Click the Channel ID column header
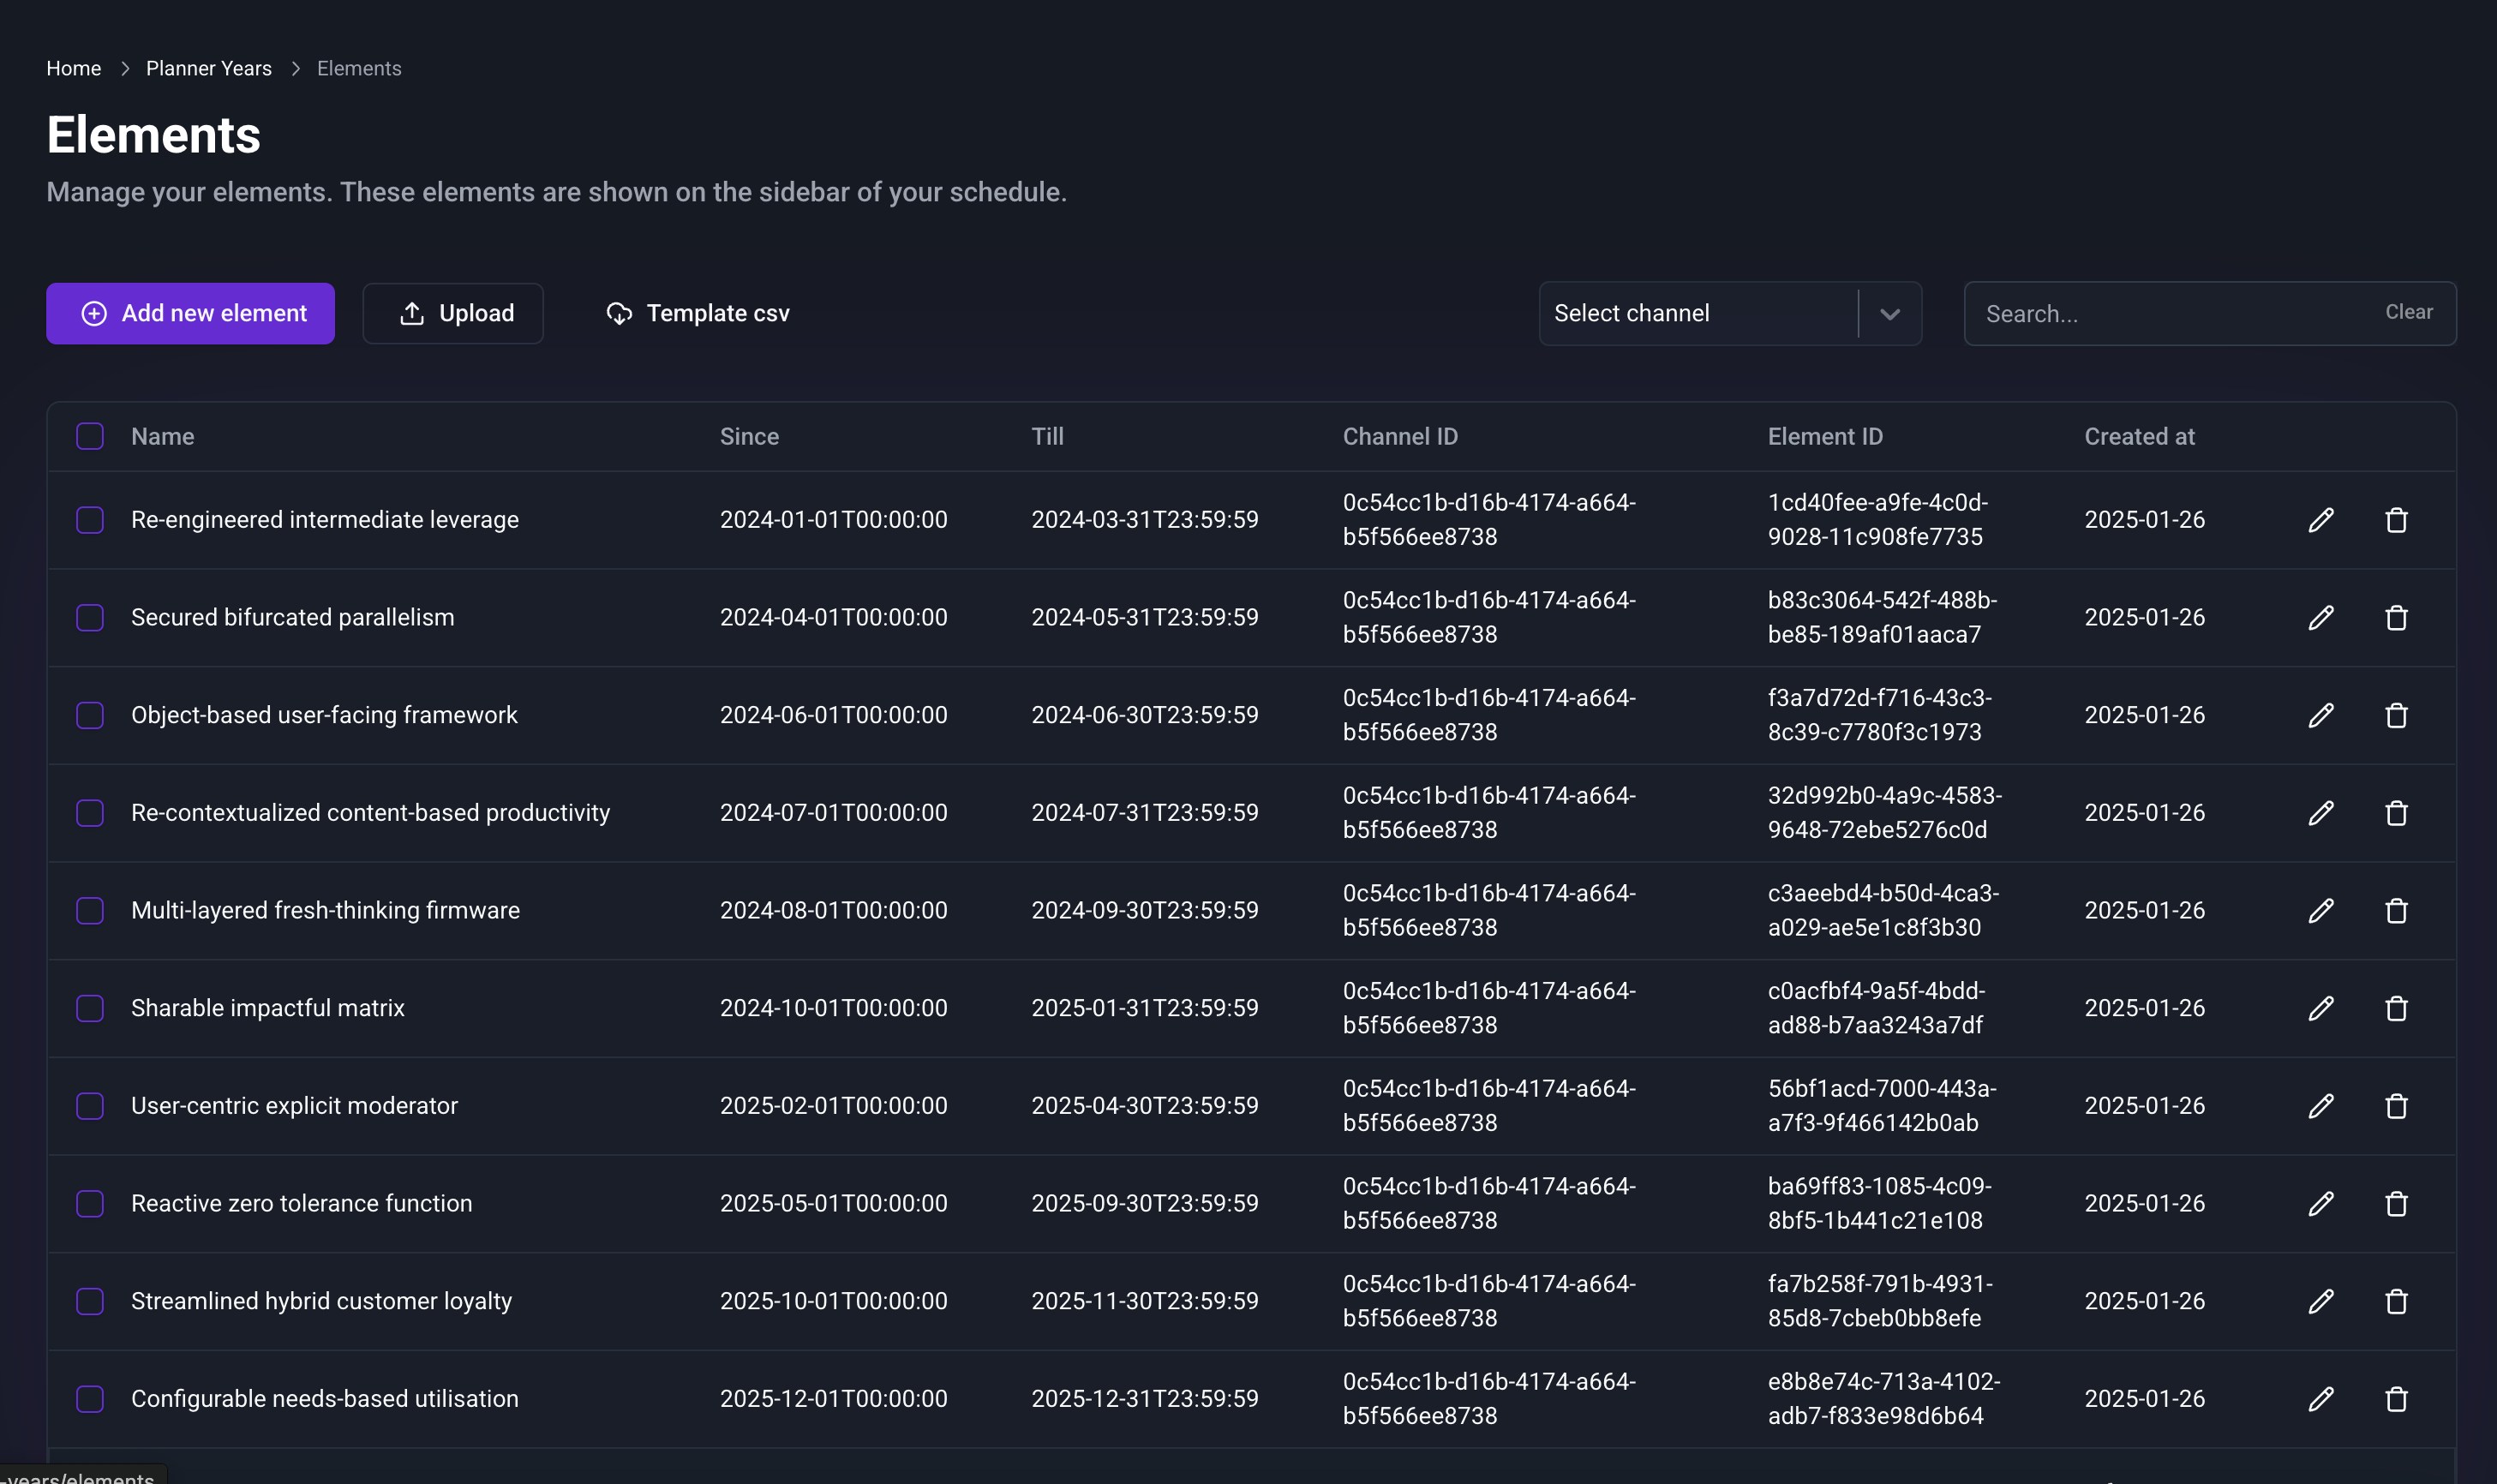Image resolution: width=2497 pixels, height=1484 pixels. [1400, 436]
